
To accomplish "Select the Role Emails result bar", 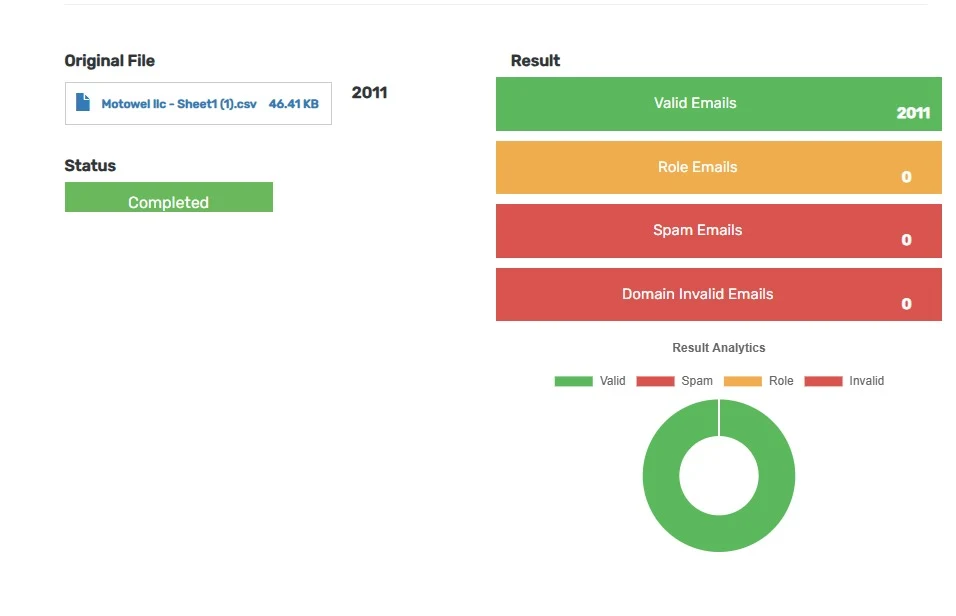I will pyautogui.click(x=719, y=168).
